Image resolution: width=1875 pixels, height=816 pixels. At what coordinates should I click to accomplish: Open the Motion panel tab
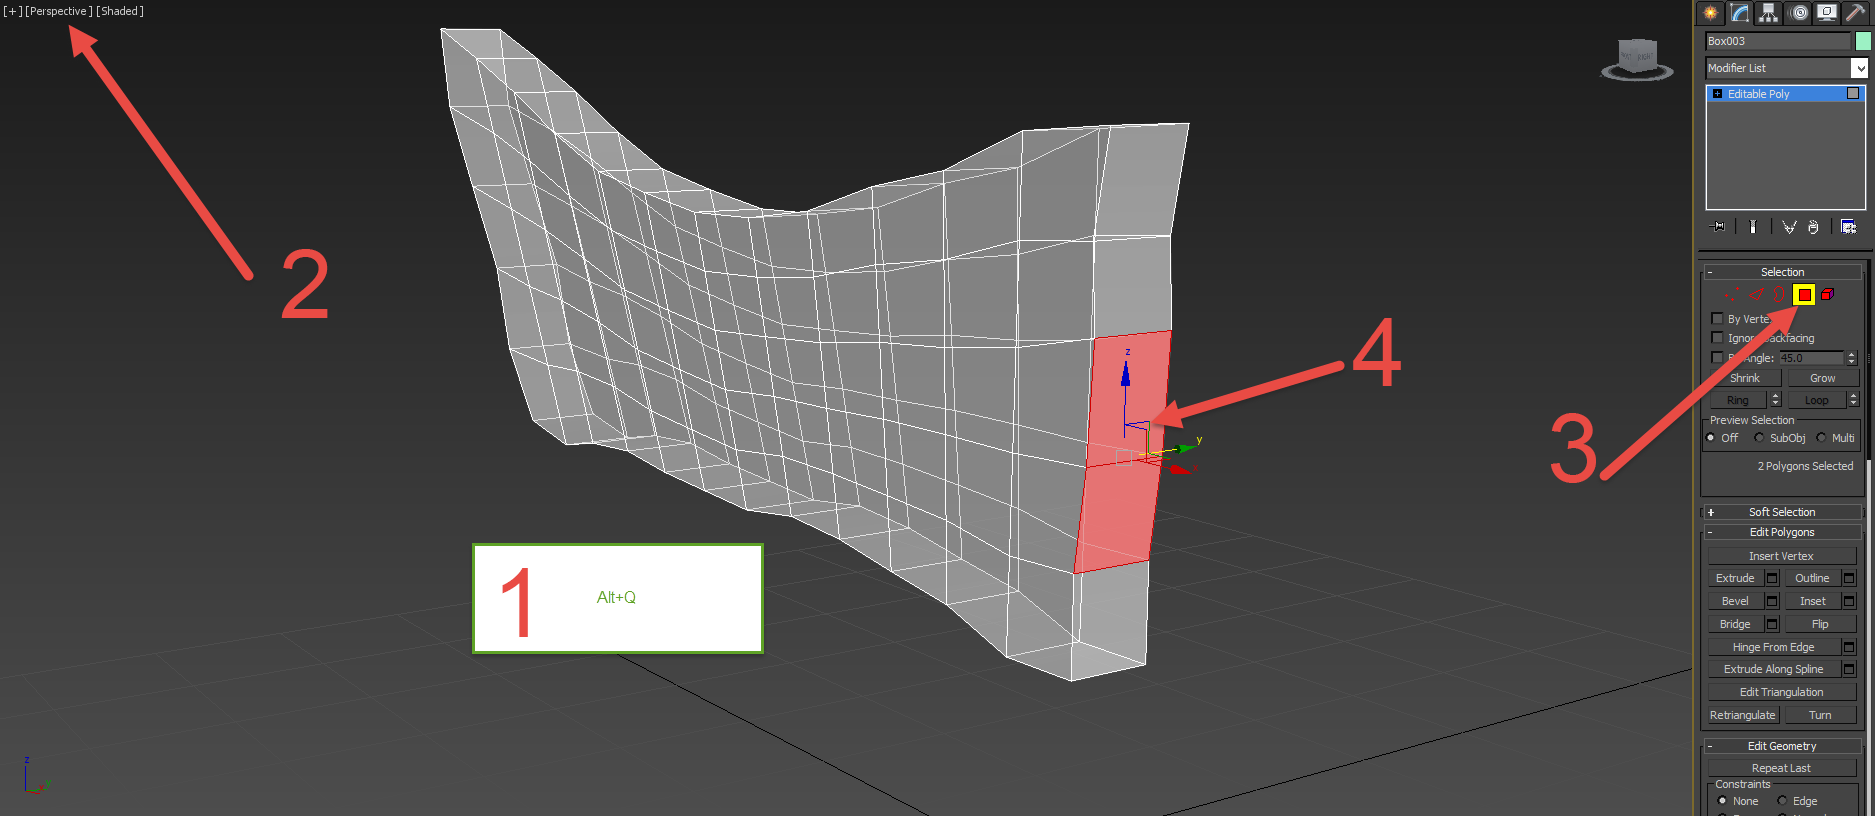click(x=1799, y=13)
